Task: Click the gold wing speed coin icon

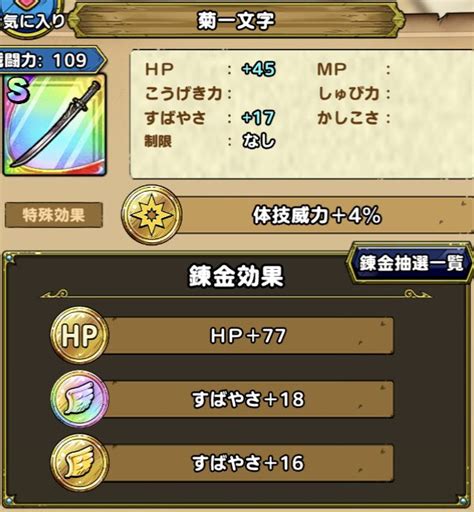Action: [79, 463]
